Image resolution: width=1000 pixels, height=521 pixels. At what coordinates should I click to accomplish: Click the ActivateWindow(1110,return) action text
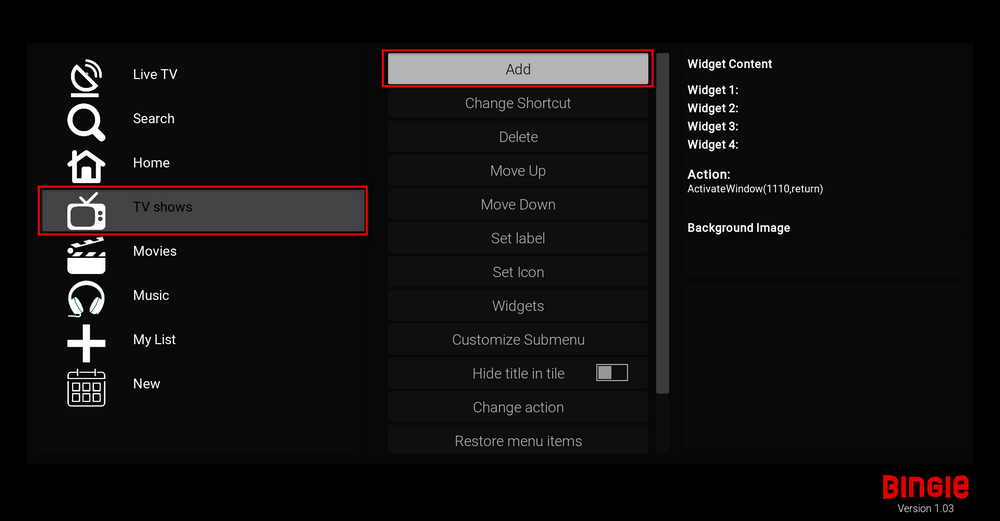(x=755, y=189)
